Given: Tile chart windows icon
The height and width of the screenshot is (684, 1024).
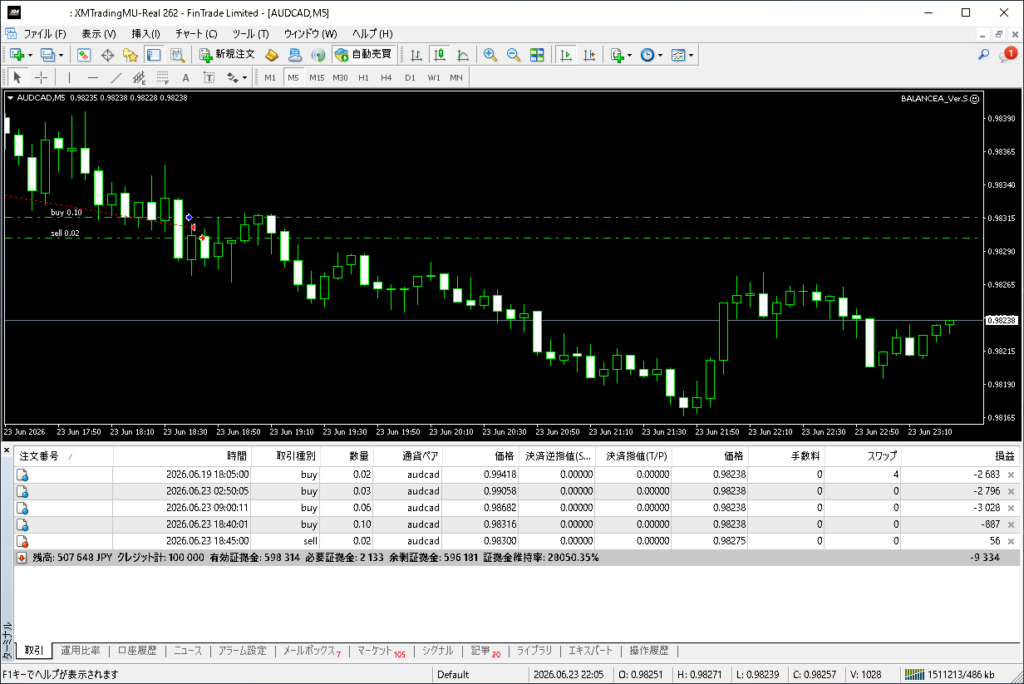Looking at the screenshot, I should [x=537, y=56].
